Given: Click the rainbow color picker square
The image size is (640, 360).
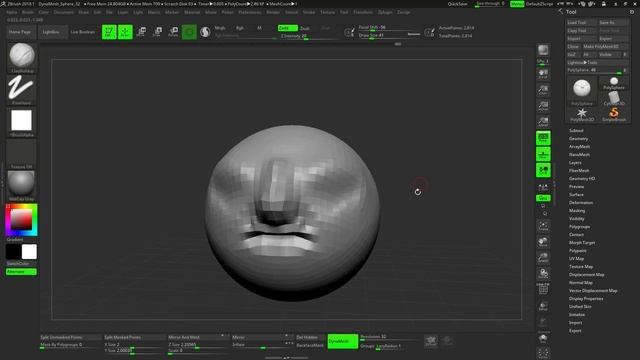Looking at the screenshot, I should point(21,220).
